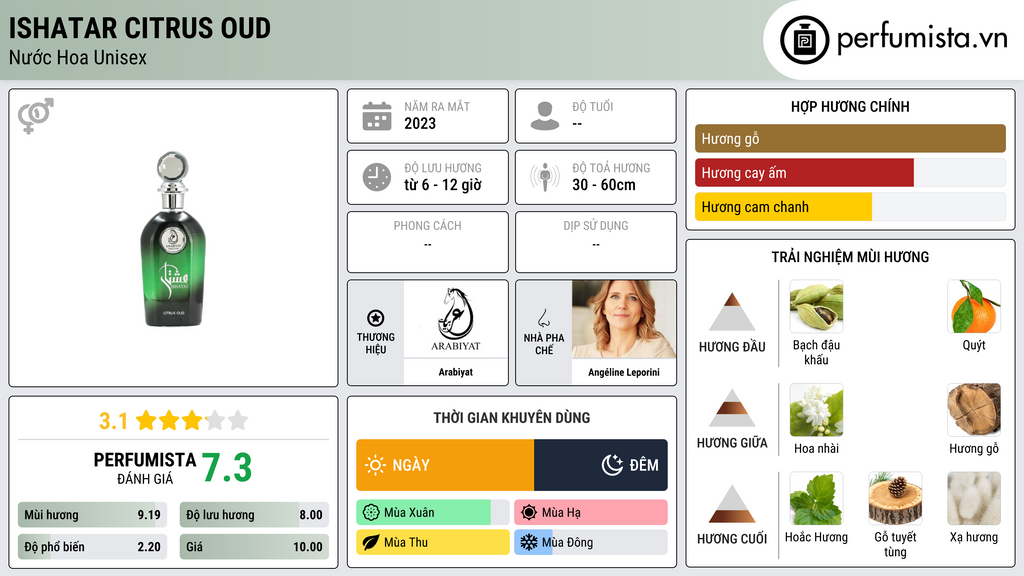Click the Mùi hương 9.19 score bar
Image resolution: width=1024 pixels, height=576 pixels.
[92, 515]
